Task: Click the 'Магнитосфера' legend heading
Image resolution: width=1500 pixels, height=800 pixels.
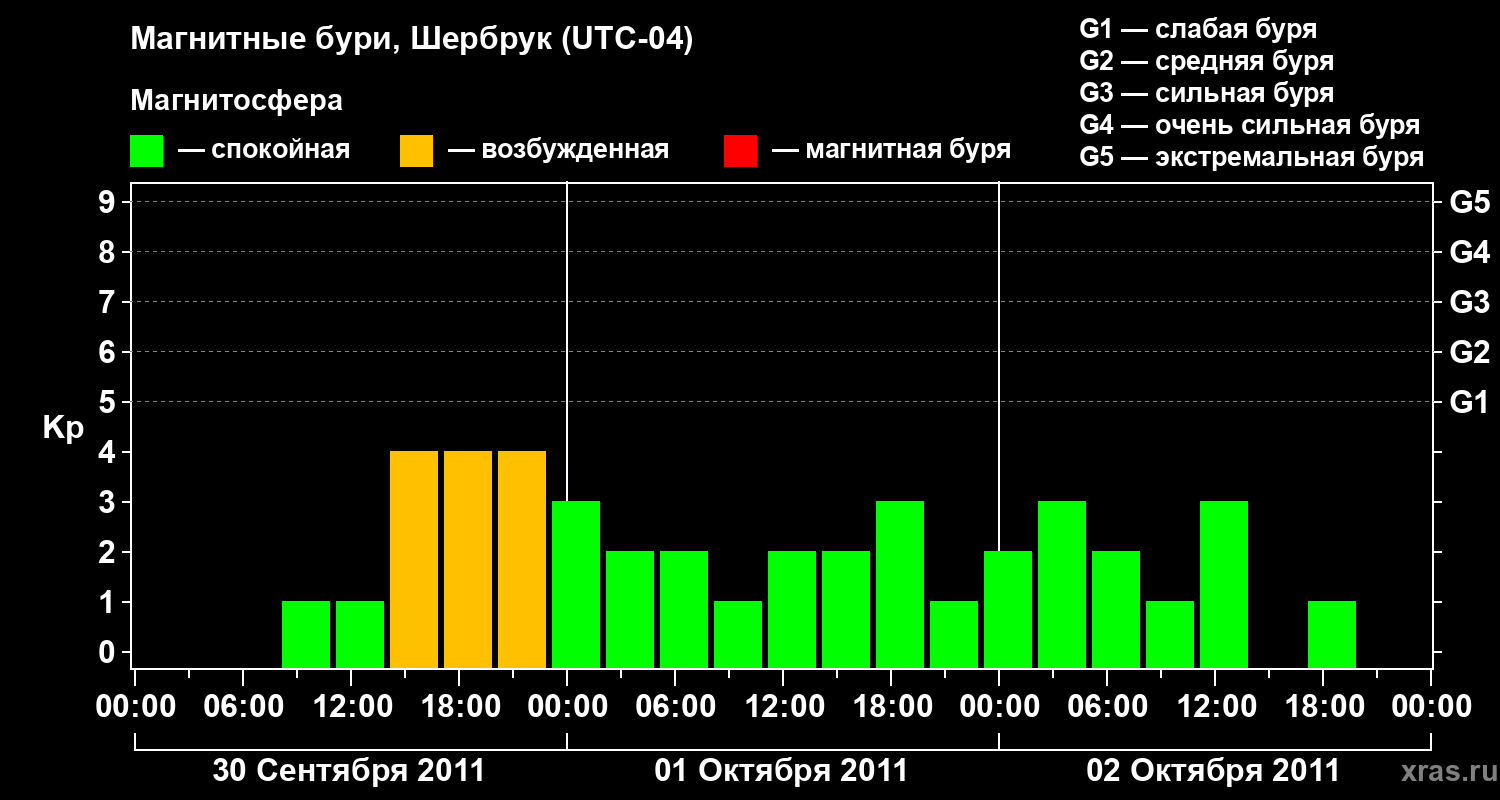Action: [236, 101]
